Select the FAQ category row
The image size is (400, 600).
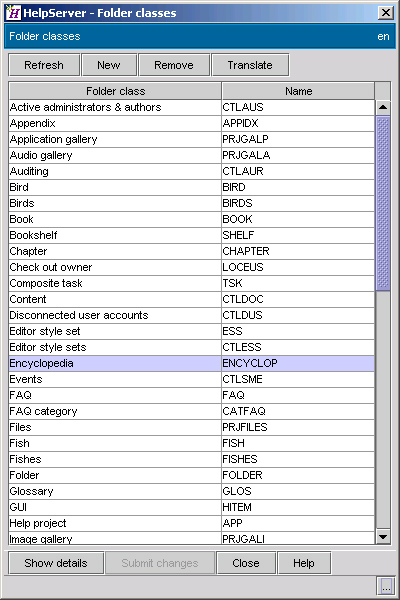(x=191, y=411)
